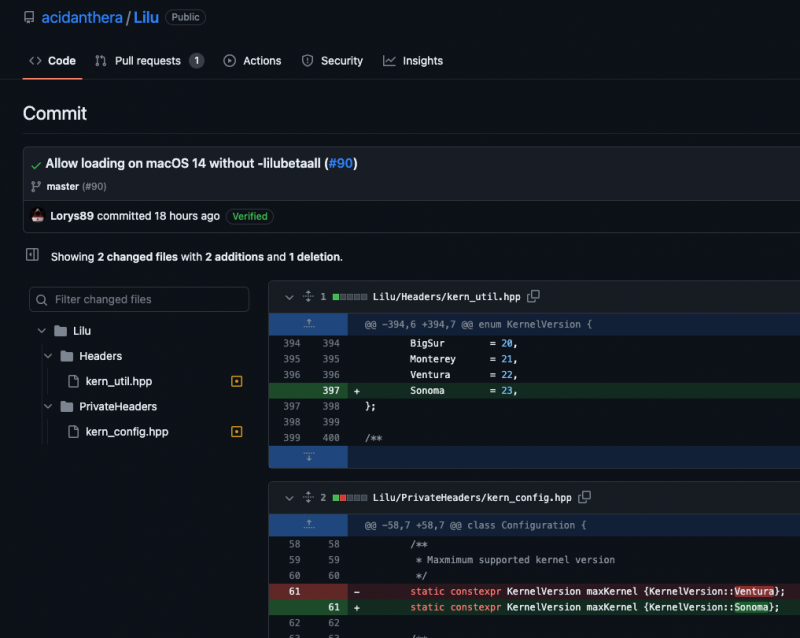
Task: Click the Security shield icon
Action: tap(307, 61)
